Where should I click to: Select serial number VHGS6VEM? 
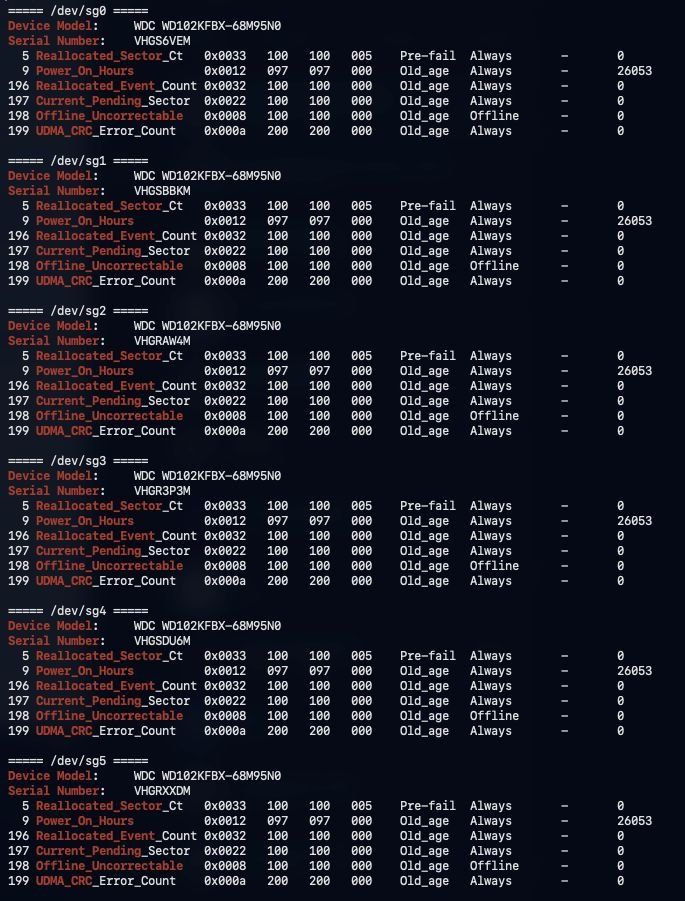click(162, 41)
